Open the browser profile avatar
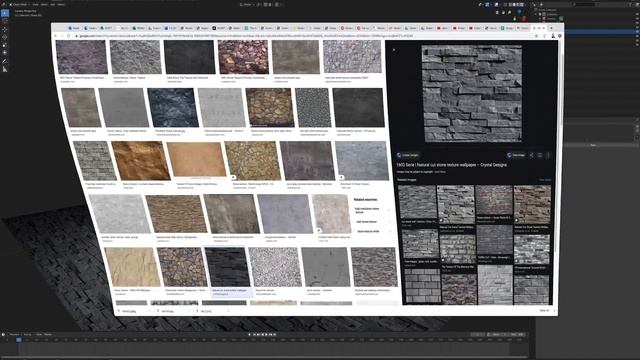The image size is (640, 360). coord(553,36)
